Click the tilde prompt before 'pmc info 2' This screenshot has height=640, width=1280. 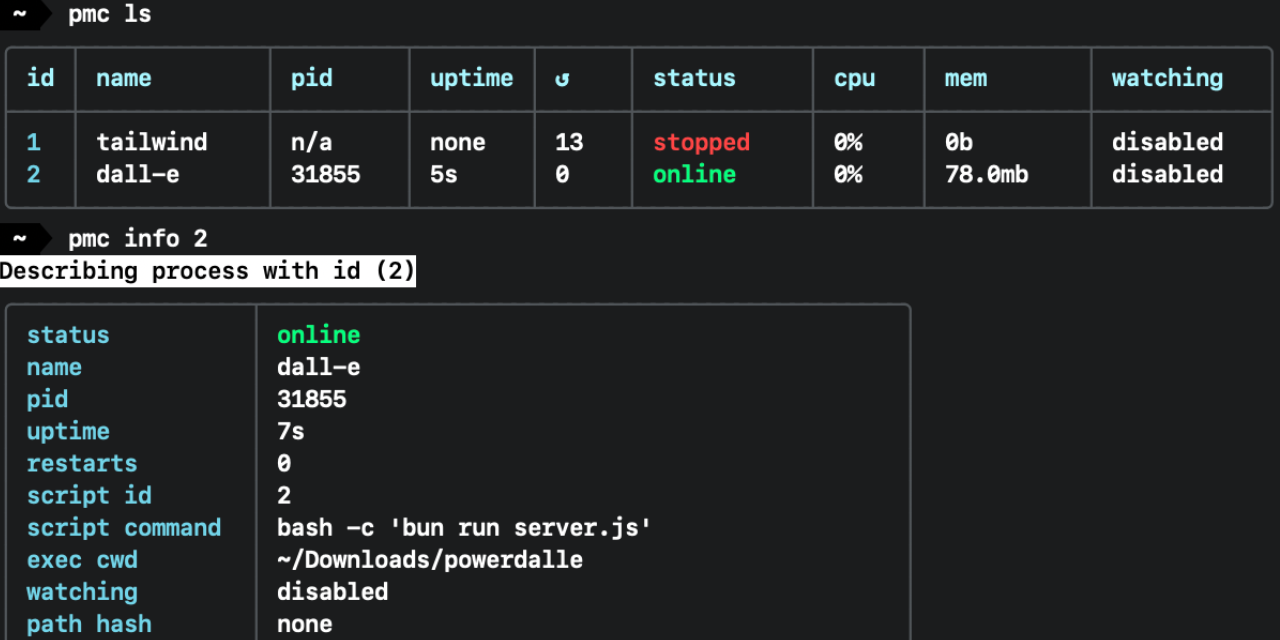pyautogui.click(x=20, y=238)
